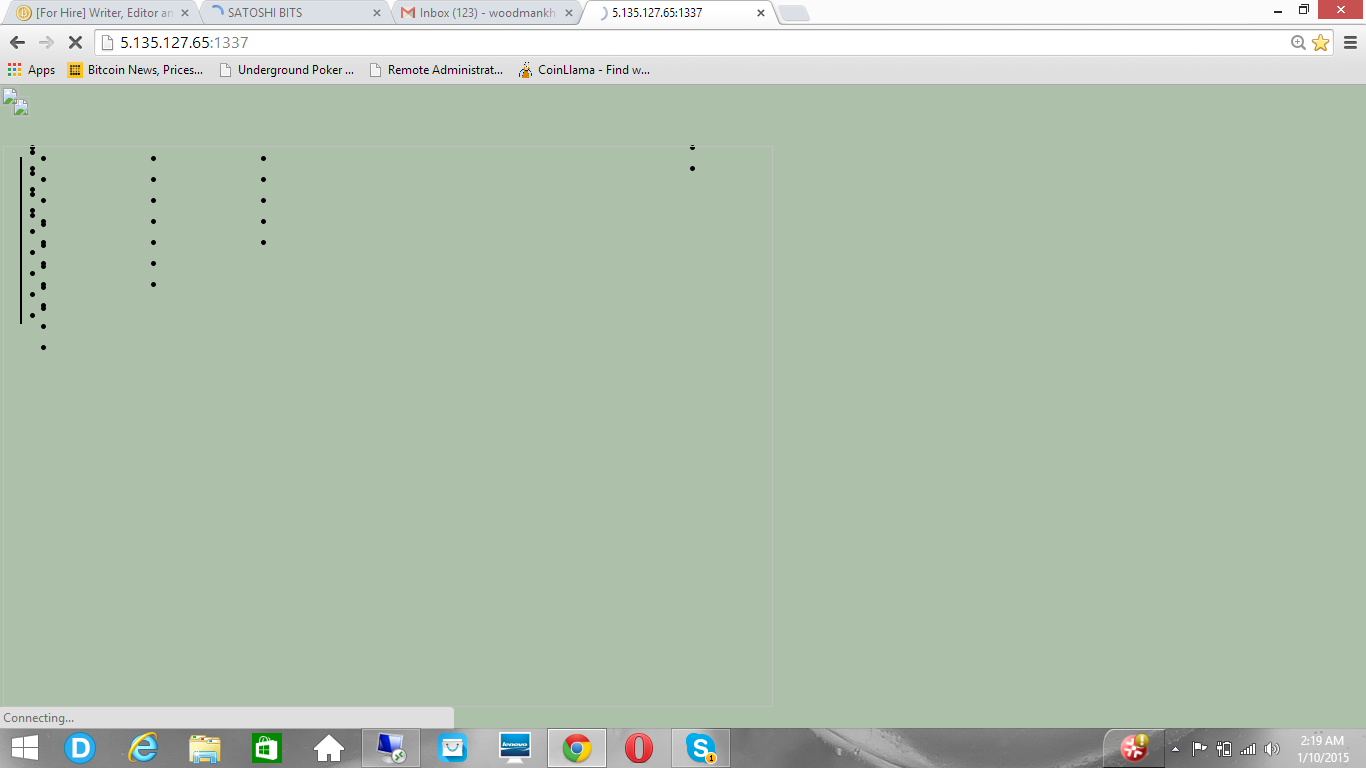Open the Windows Store taskbar icon

[267, 748]
